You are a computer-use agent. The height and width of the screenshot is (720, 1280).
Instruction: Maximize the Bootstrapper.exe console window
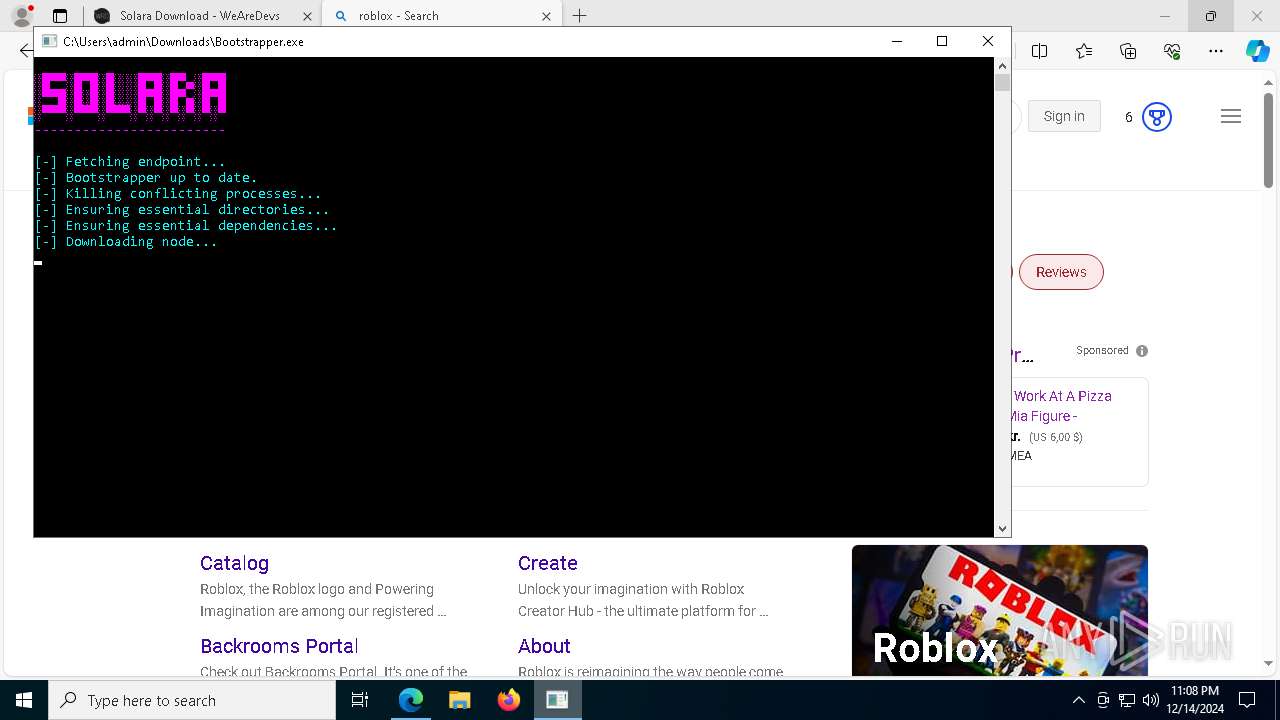(x=941, y=41)
